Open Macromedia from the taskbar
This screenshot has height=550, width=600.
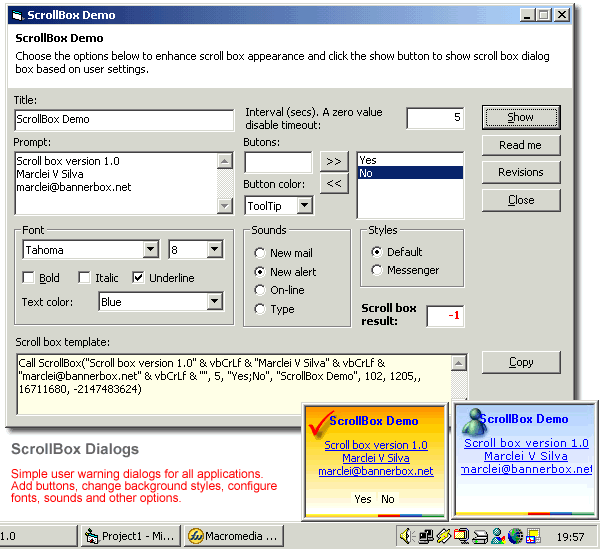pos(234,536)
